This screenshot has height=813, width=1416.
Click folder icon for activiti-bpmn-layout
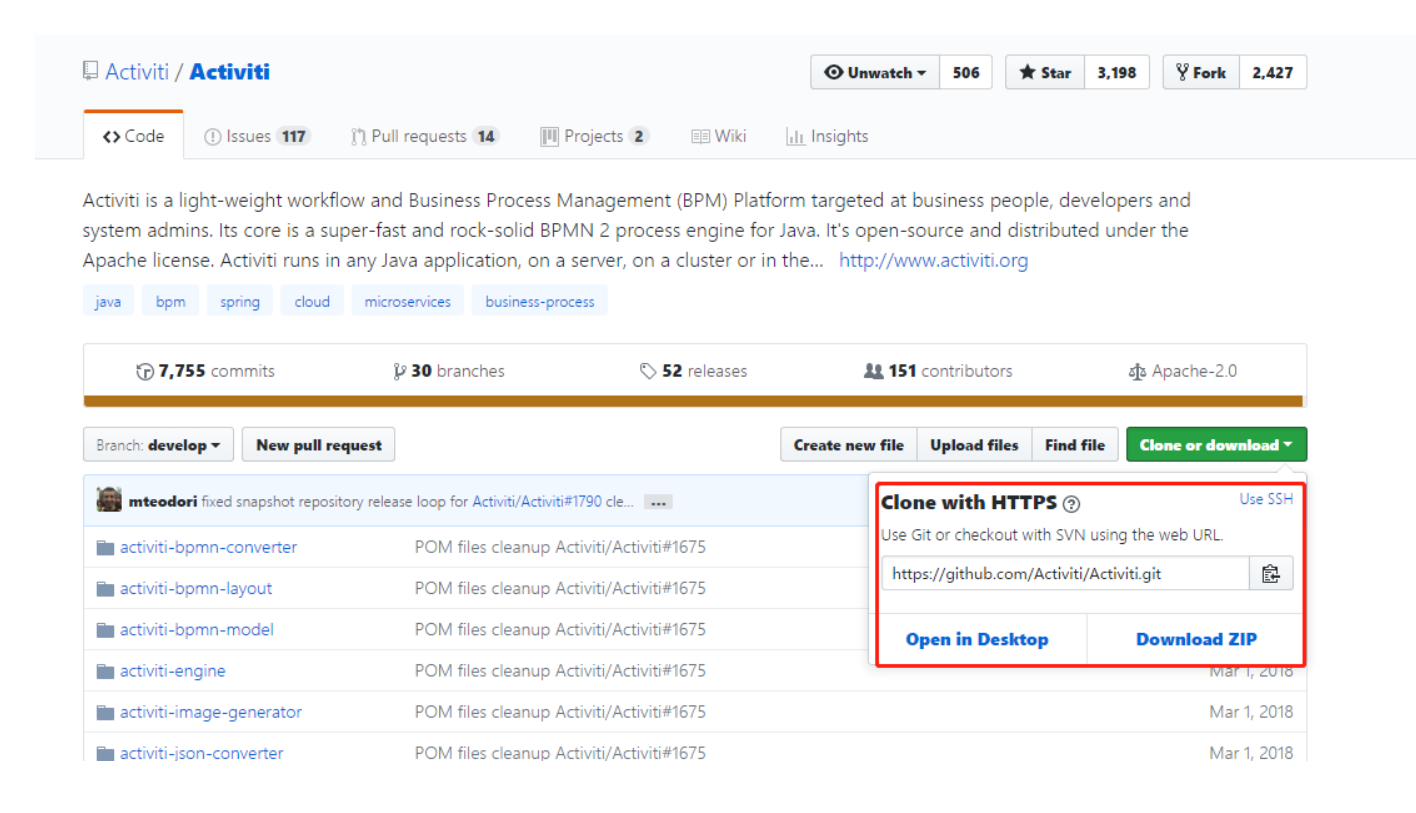point(105,588)
